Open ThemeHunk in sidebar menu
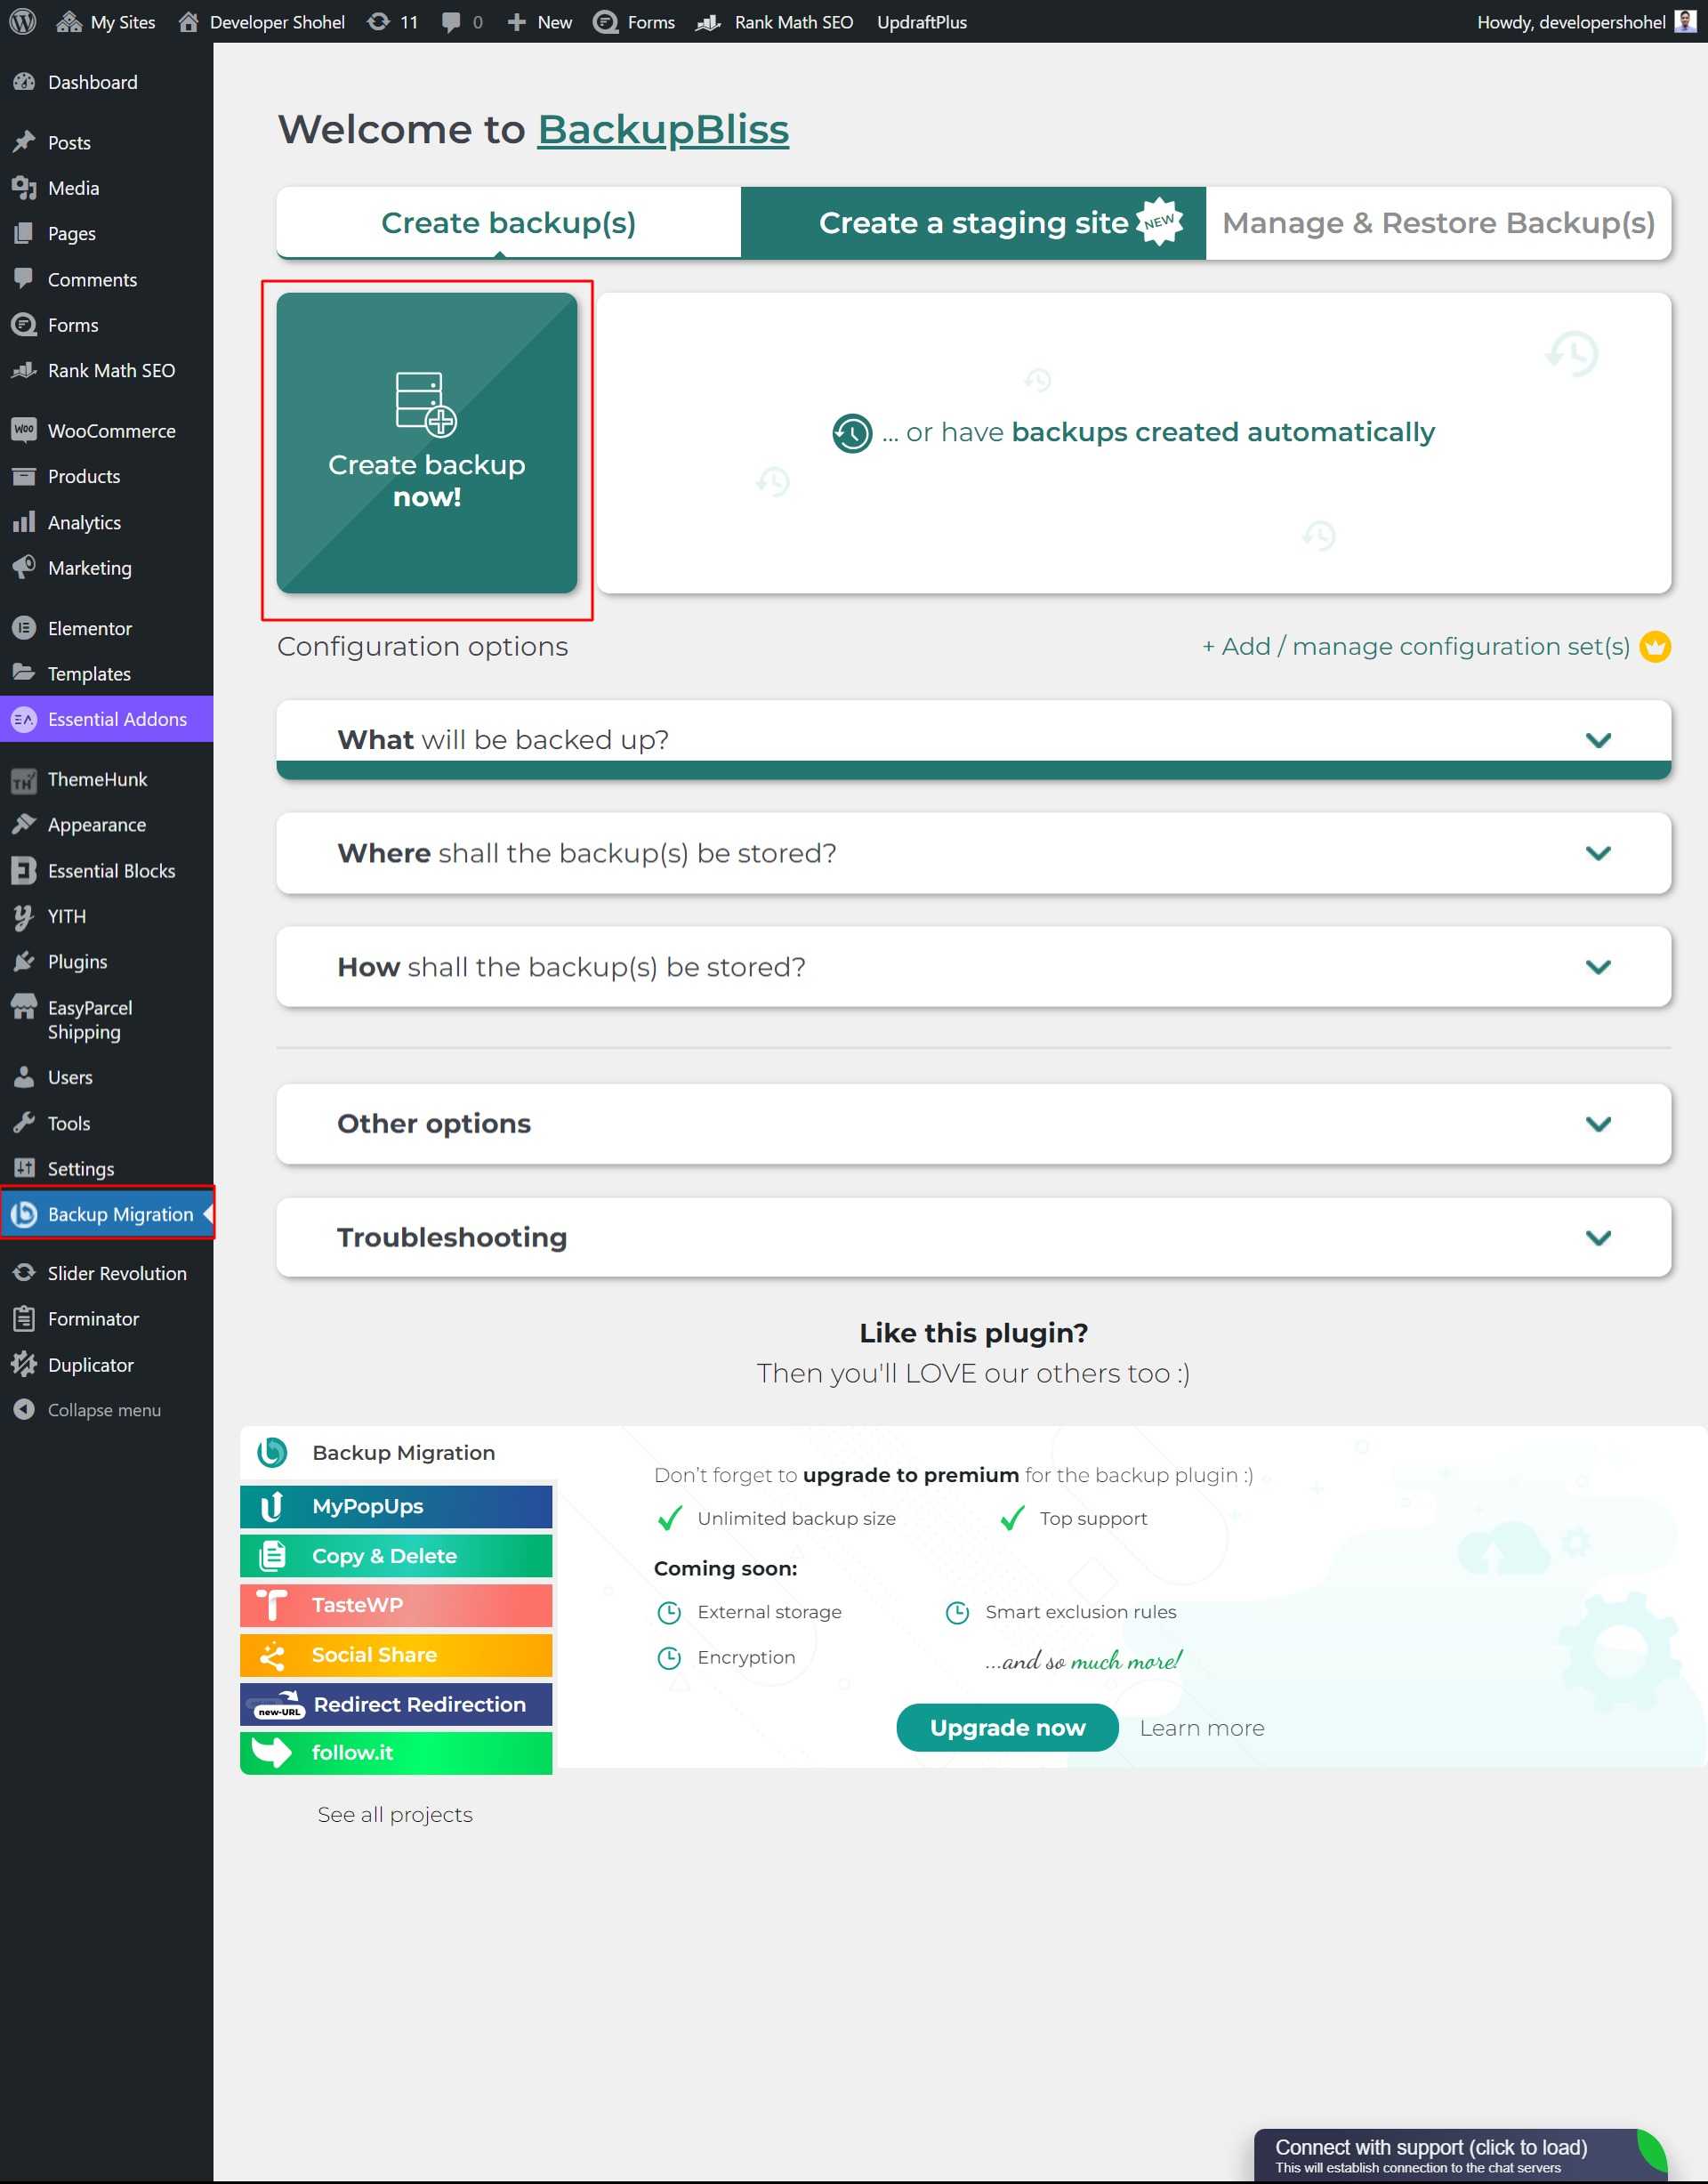Image resolution: width=1708 pixels, height=2184 pixels. tap(106, 779)
